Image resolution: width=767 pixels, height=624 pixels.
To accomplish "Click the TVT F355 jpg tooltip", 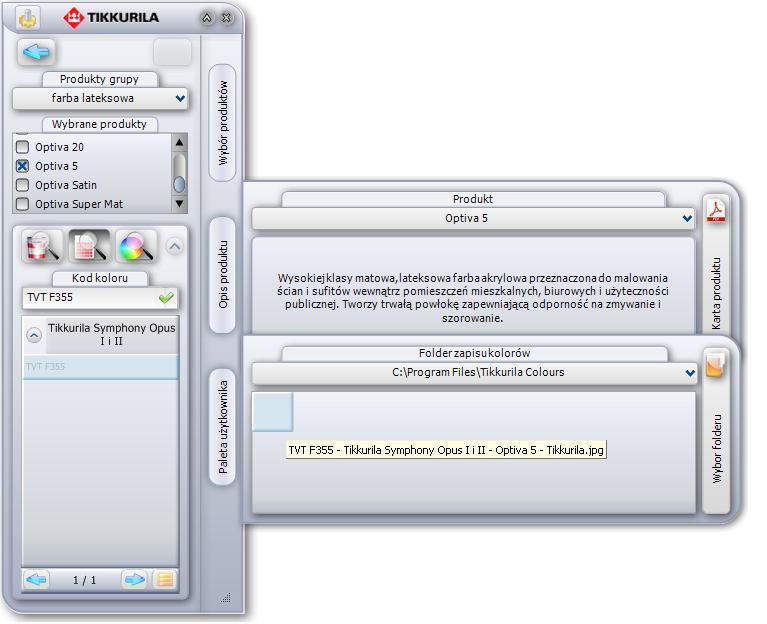I will tap(446, 450).
